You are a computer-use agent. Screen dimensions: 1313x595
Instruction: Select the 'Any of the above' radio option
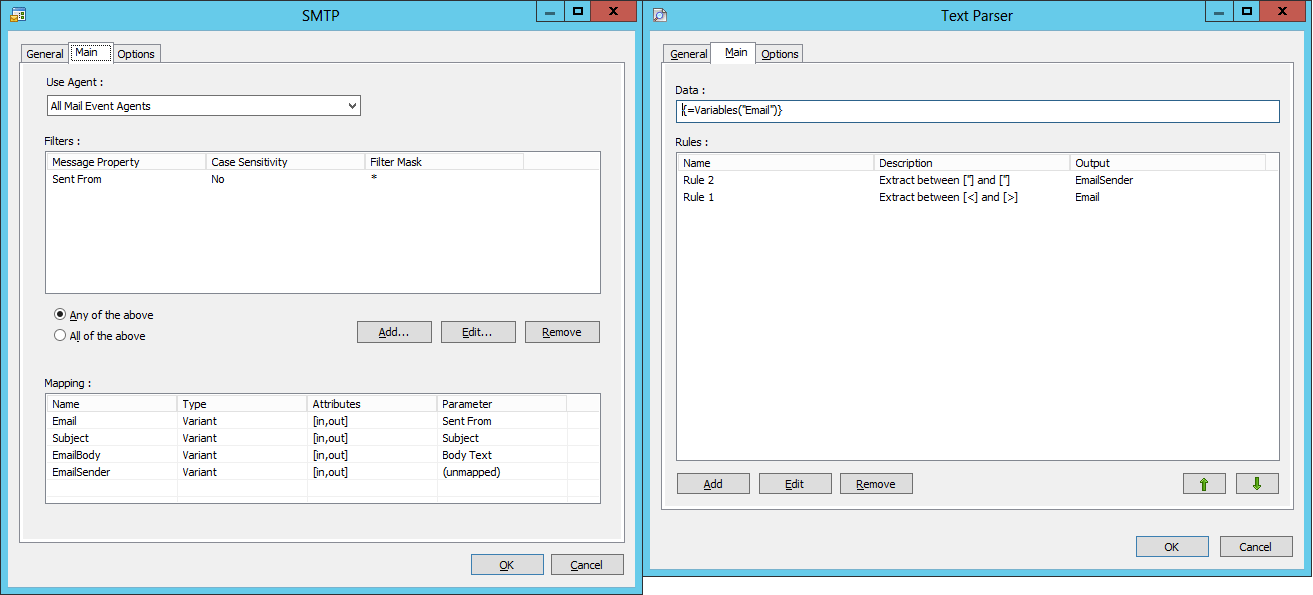pos(60,315)
